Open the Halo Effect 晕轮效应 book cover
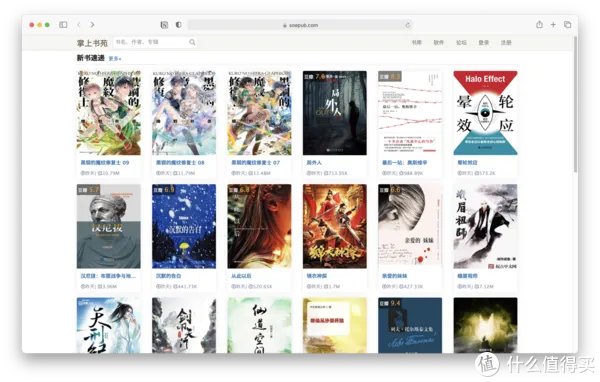 click(486, 113)
